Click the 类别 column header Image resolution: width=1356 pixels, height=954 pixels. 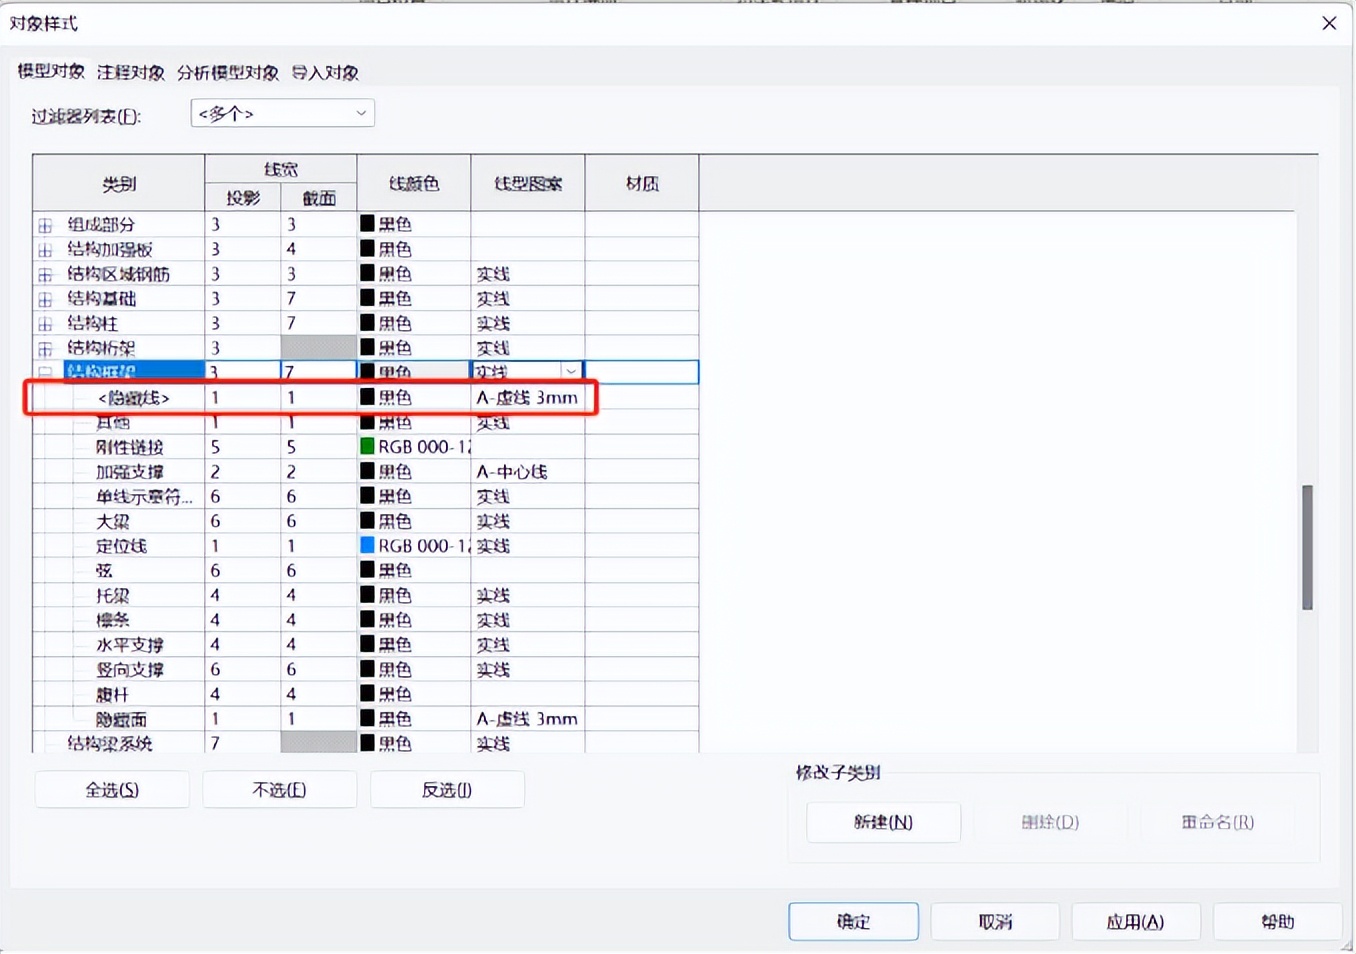coord(118,183)
